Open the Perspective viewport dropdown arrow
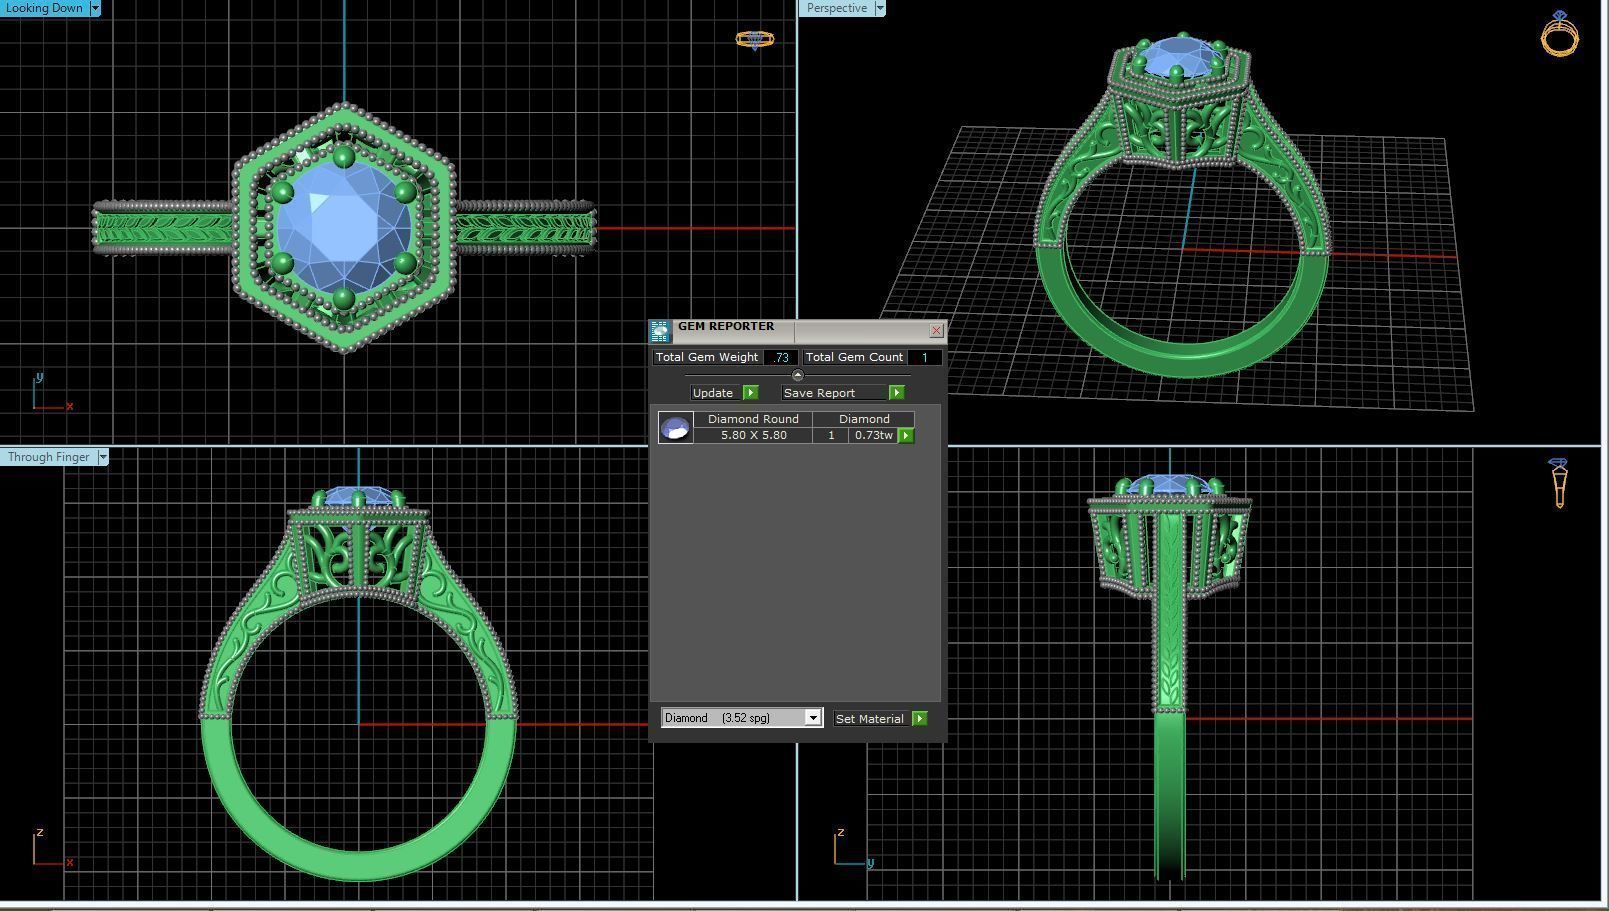 pyautogui.click(x=879, y=8)
